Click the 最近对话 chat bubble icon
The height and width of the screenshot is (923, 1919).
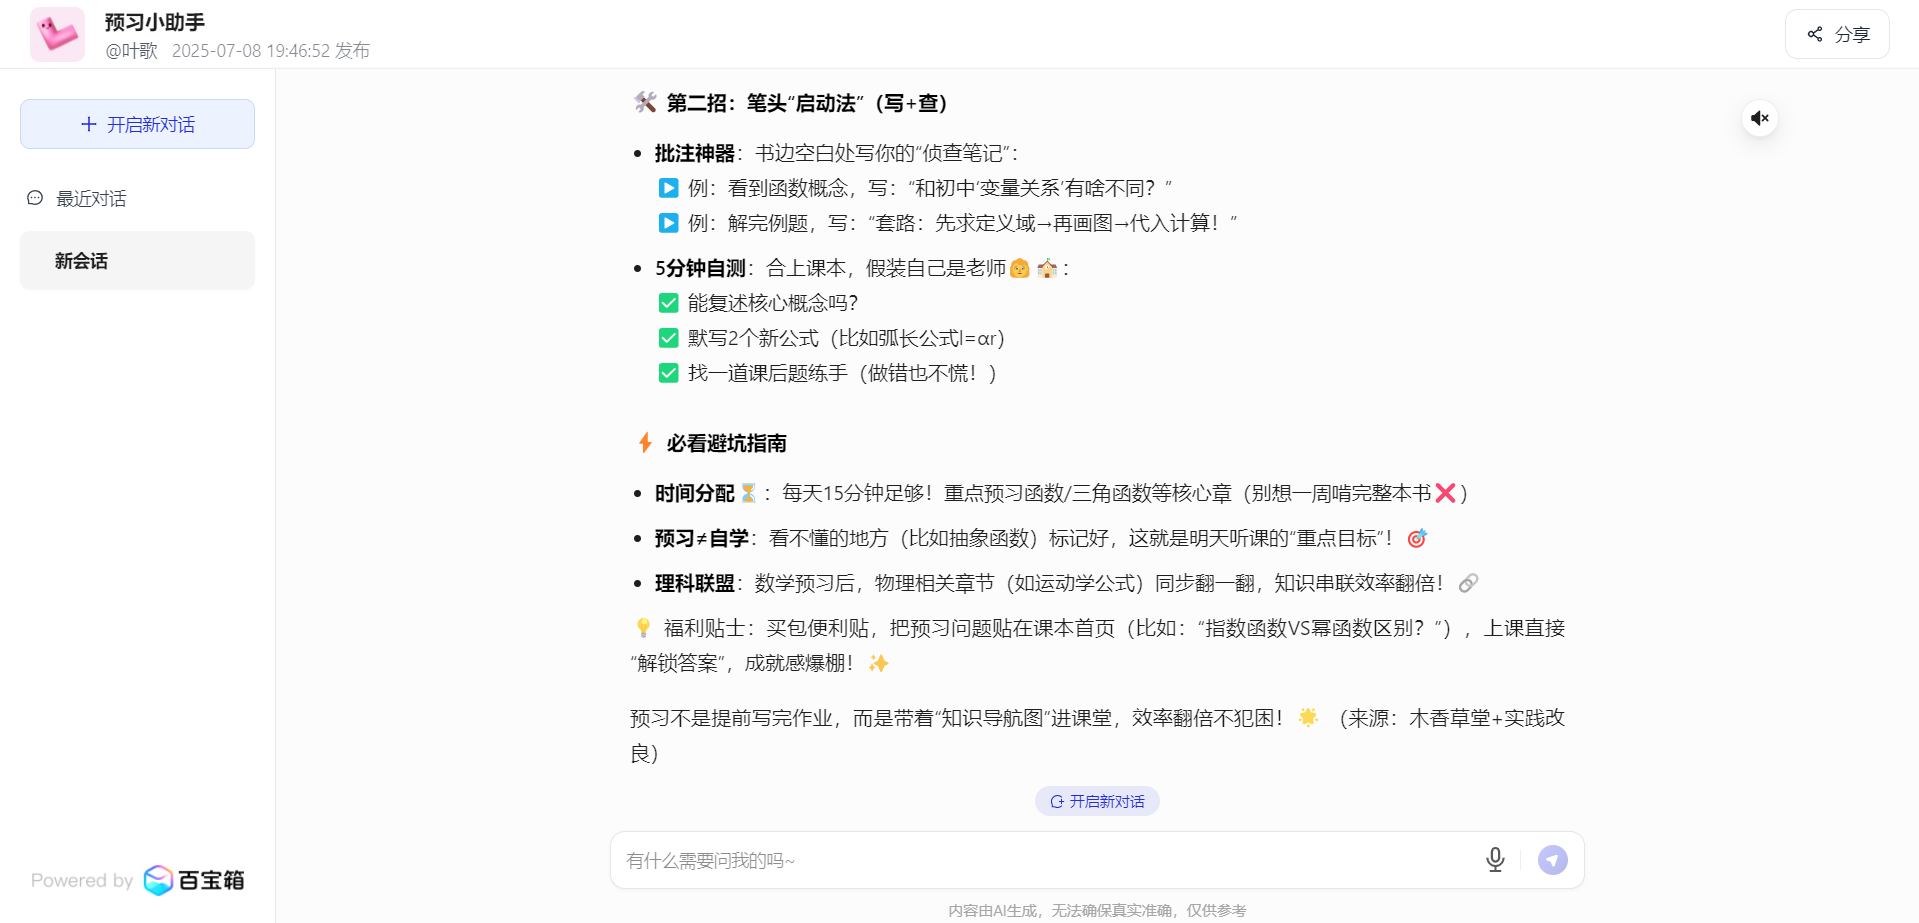[35, 198]
